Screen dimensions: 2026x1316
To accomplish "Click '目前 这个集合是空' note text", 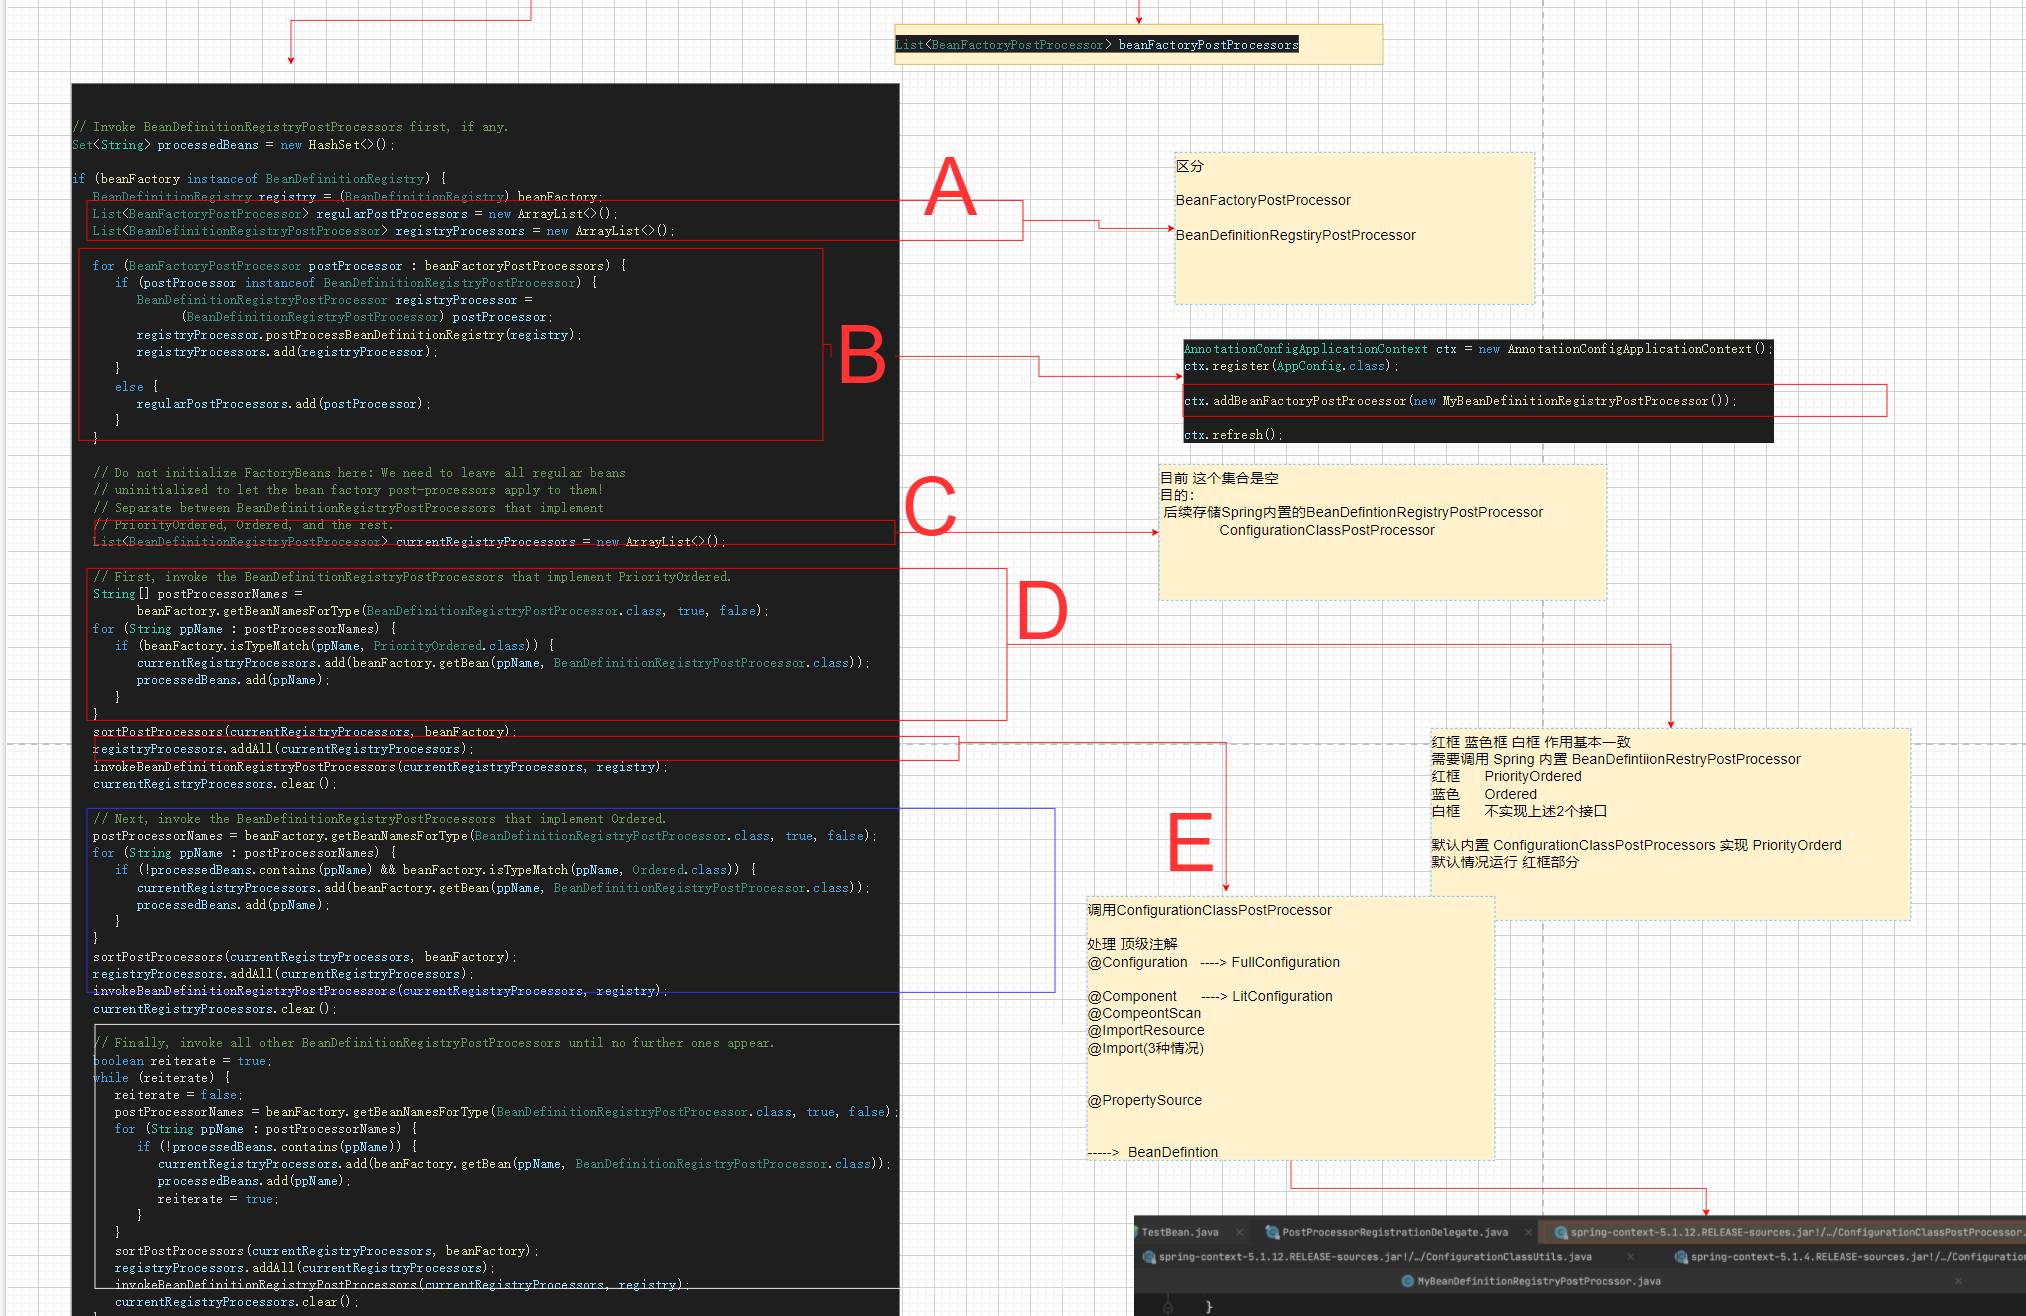I will coord(1219,478).
